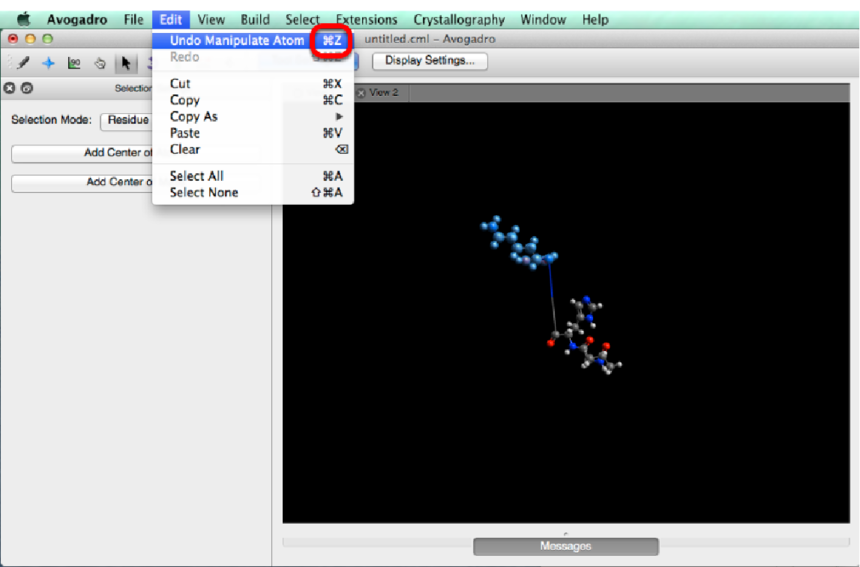Select the Bond Centric Manipulate tool

(x=74, y=62)
